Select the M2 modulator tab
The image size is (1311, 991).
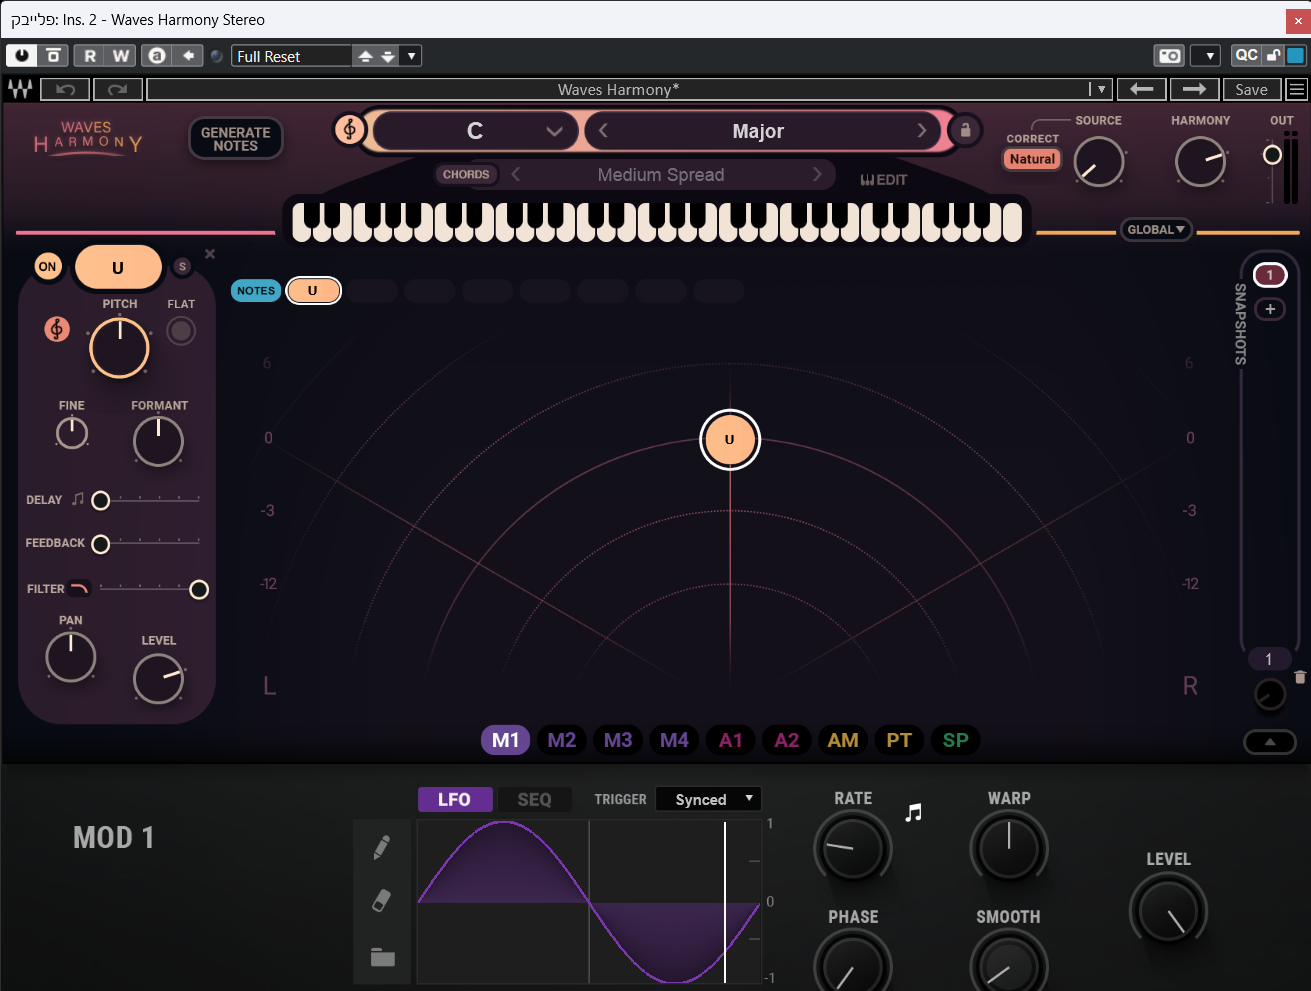point(561,740)
